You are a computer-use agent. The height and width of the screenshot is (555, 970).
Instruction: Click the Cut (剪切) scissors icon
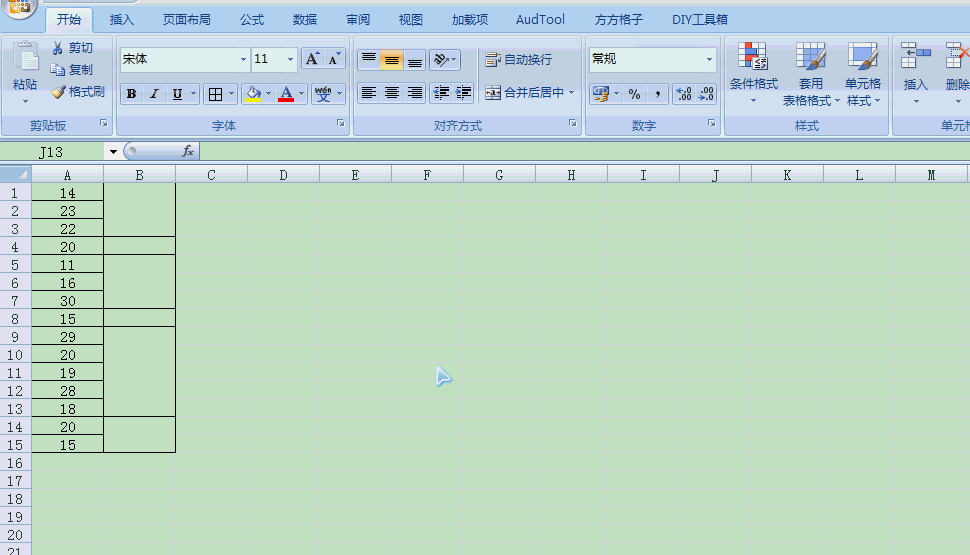pyautogui.click(x=59, y=48)
